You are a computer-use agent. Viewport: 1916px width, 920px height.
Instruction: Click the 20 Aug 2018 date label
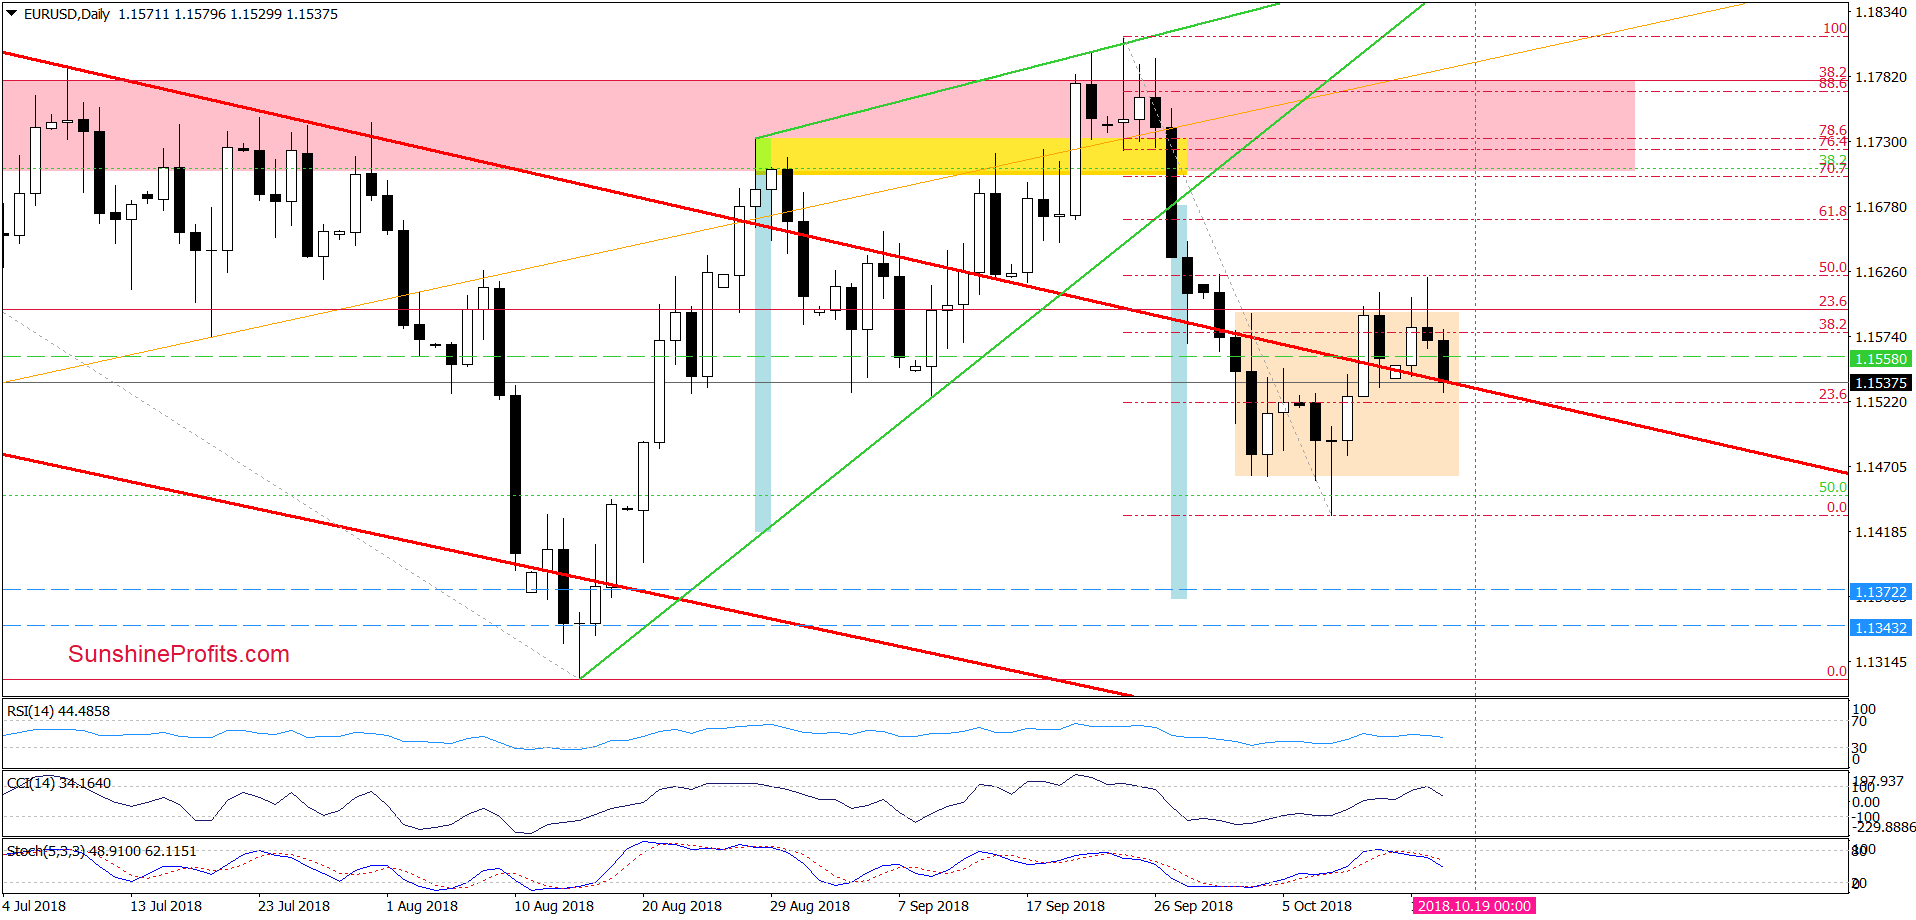click(682, 906)
